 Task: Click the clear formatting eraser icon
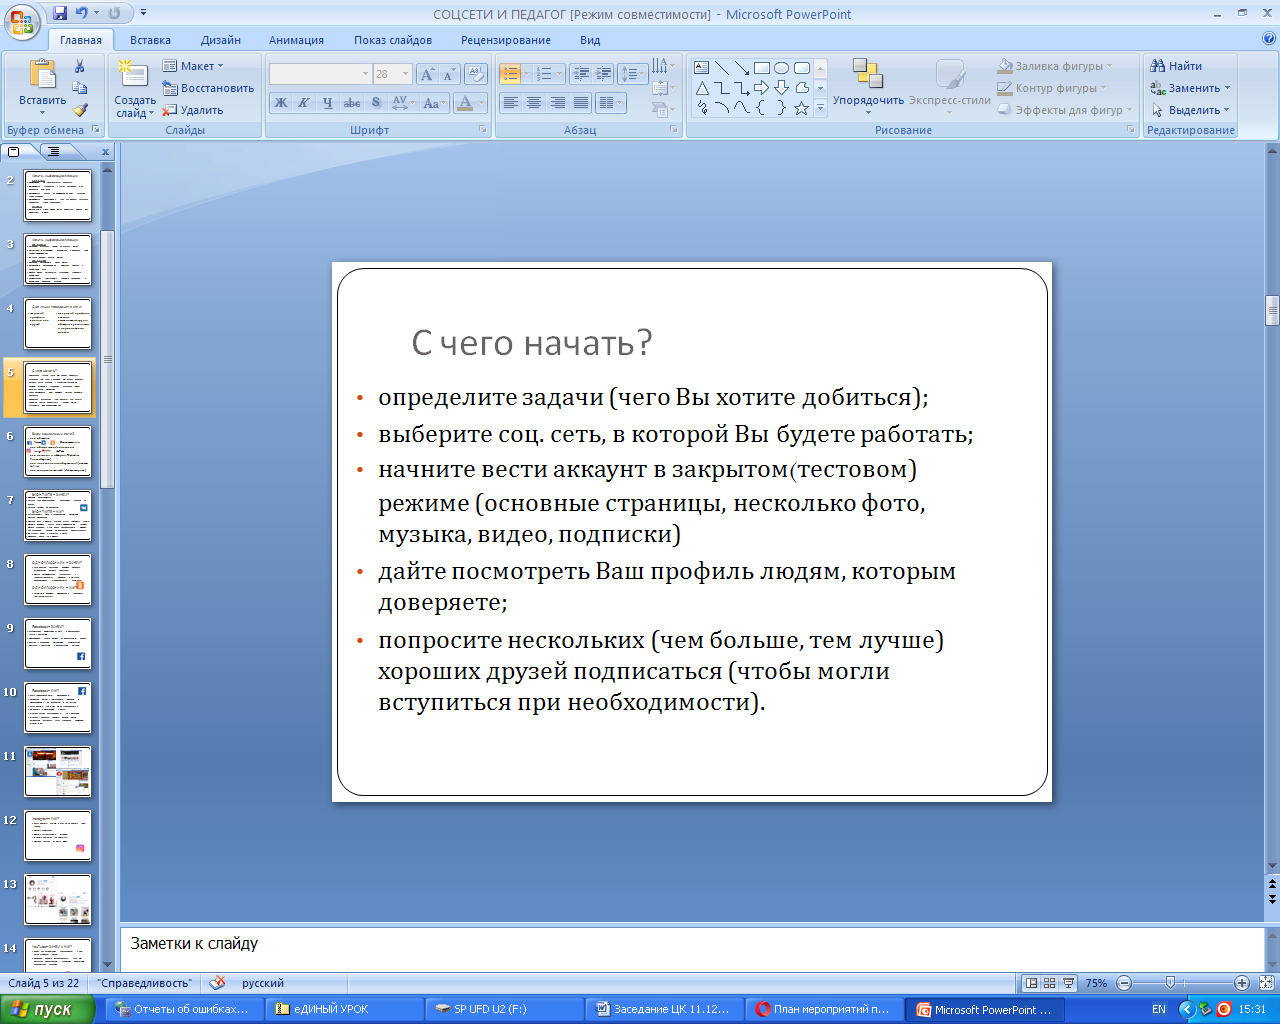coord(476,74)
